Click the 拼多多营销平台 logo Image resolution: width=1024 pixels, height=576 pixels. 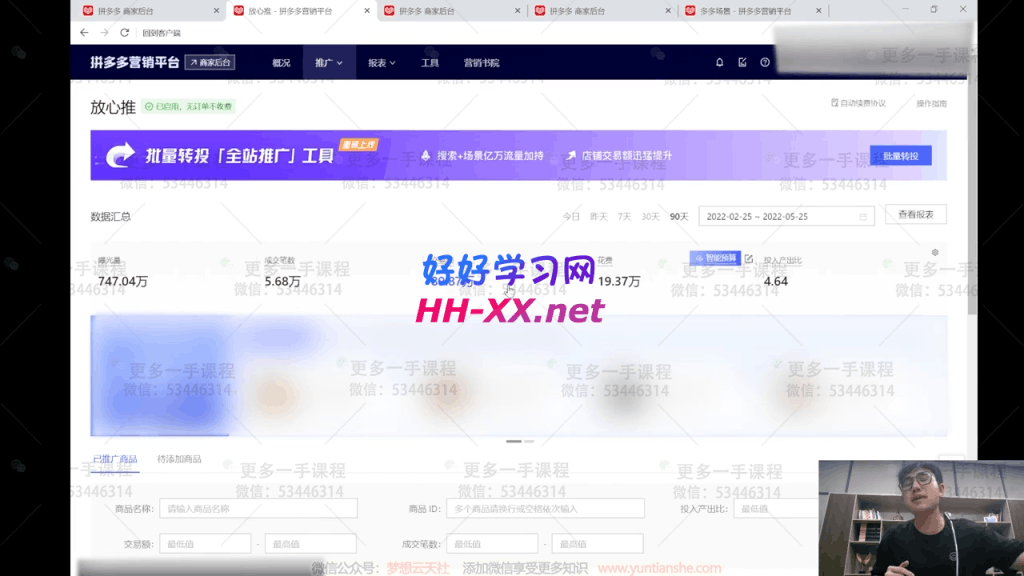[x=135, y=63]
